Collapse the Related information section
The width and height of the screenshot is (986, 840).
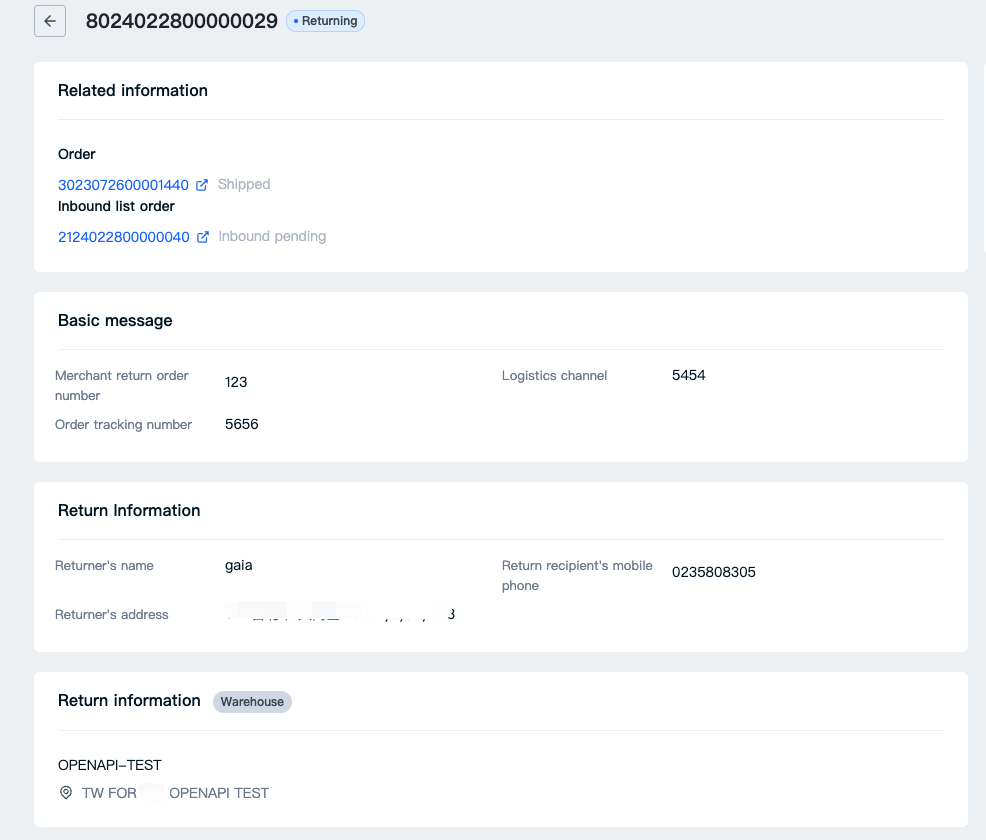pos(133,91)
